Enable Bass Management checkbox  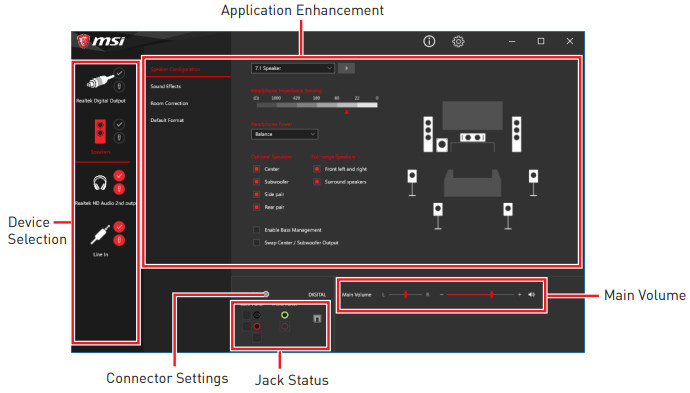click(257, 230)
